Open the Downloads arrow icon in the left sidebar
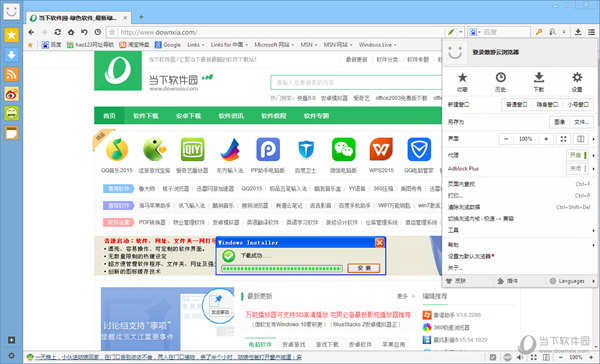Image resolution: width=600 pixels, height=364 pixels. [x=11, y=55]
